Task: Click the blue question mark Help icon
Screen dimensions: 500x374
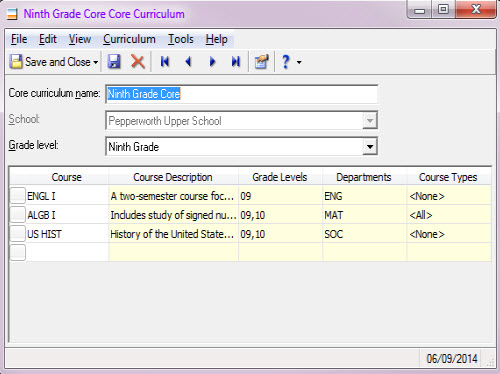Action: [x=286, y=62]
